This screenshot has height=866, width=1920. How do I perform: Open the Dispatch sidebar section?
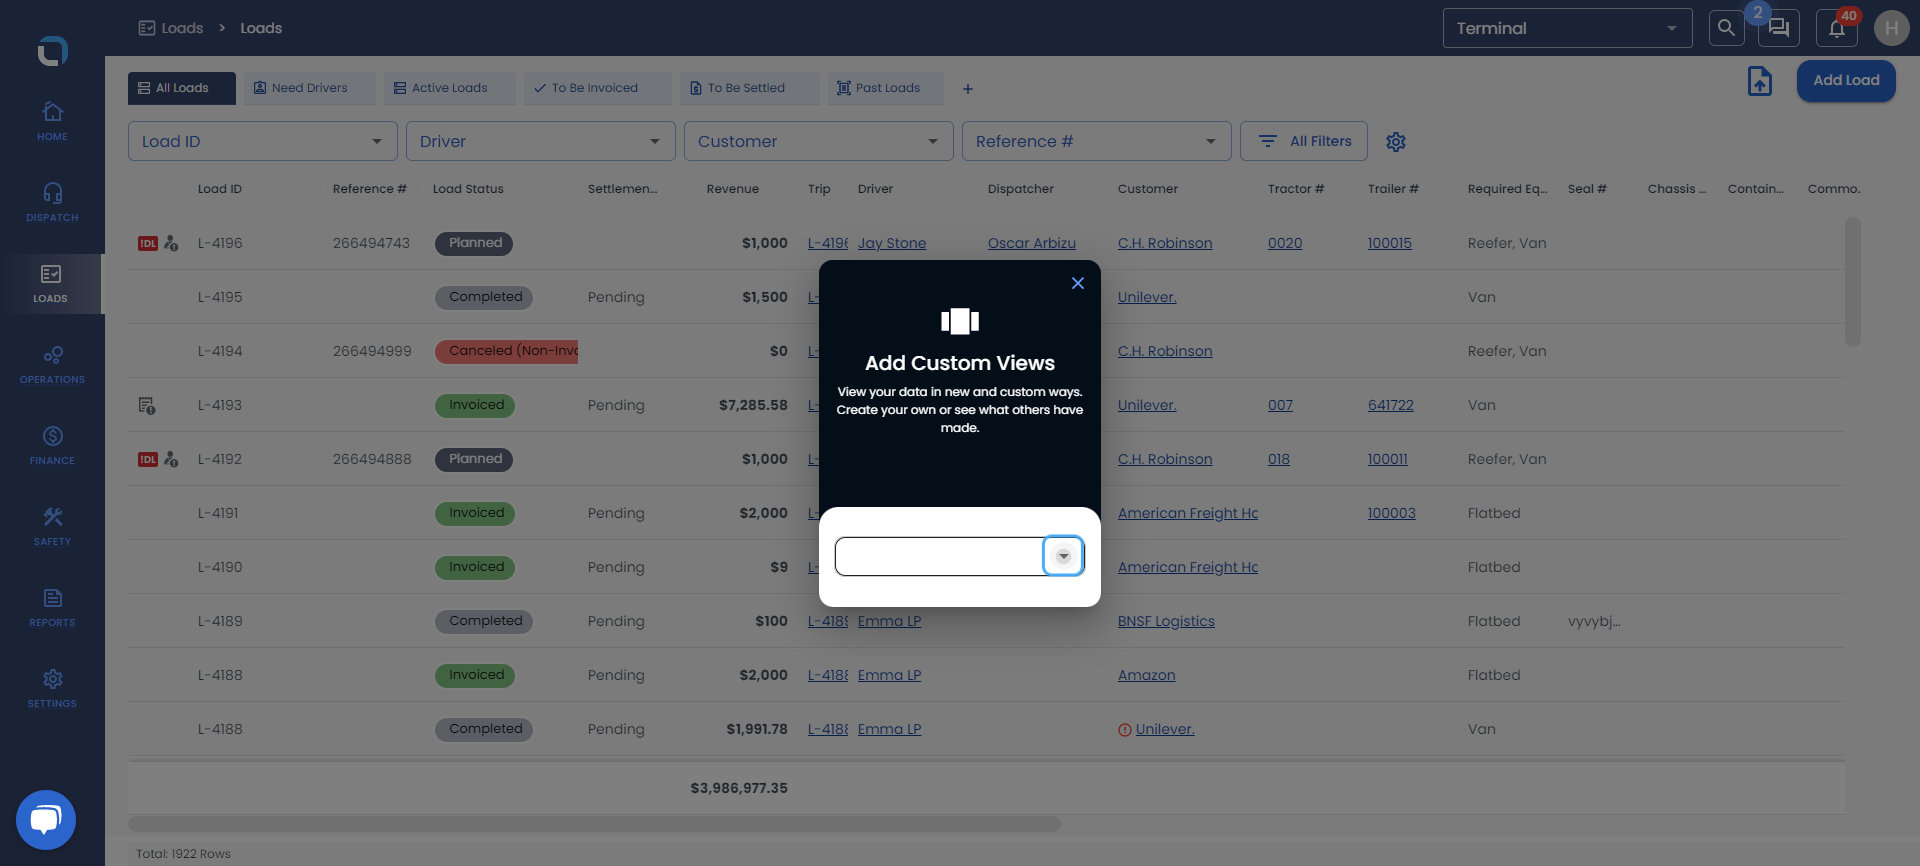(52, 202)
